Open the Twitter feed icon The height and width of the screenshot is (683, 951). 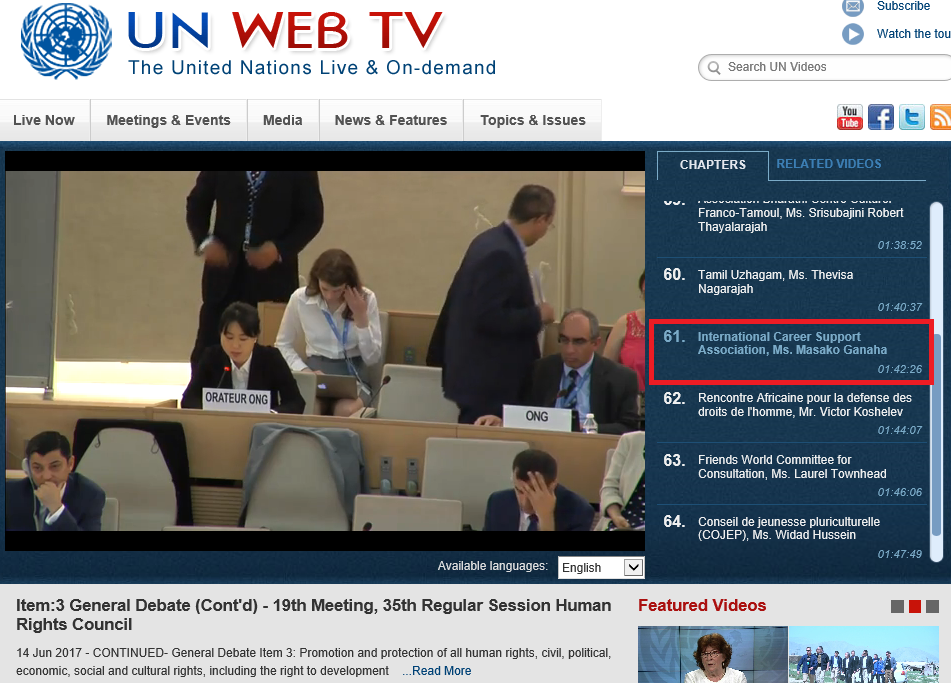coord(912,117)
